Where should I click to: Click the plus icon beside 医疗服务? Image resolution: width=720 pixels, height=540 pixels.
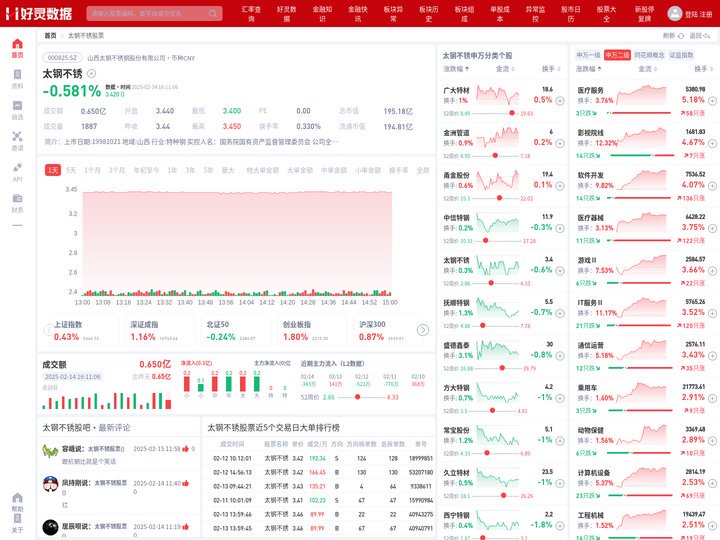[x=712, y=101]
